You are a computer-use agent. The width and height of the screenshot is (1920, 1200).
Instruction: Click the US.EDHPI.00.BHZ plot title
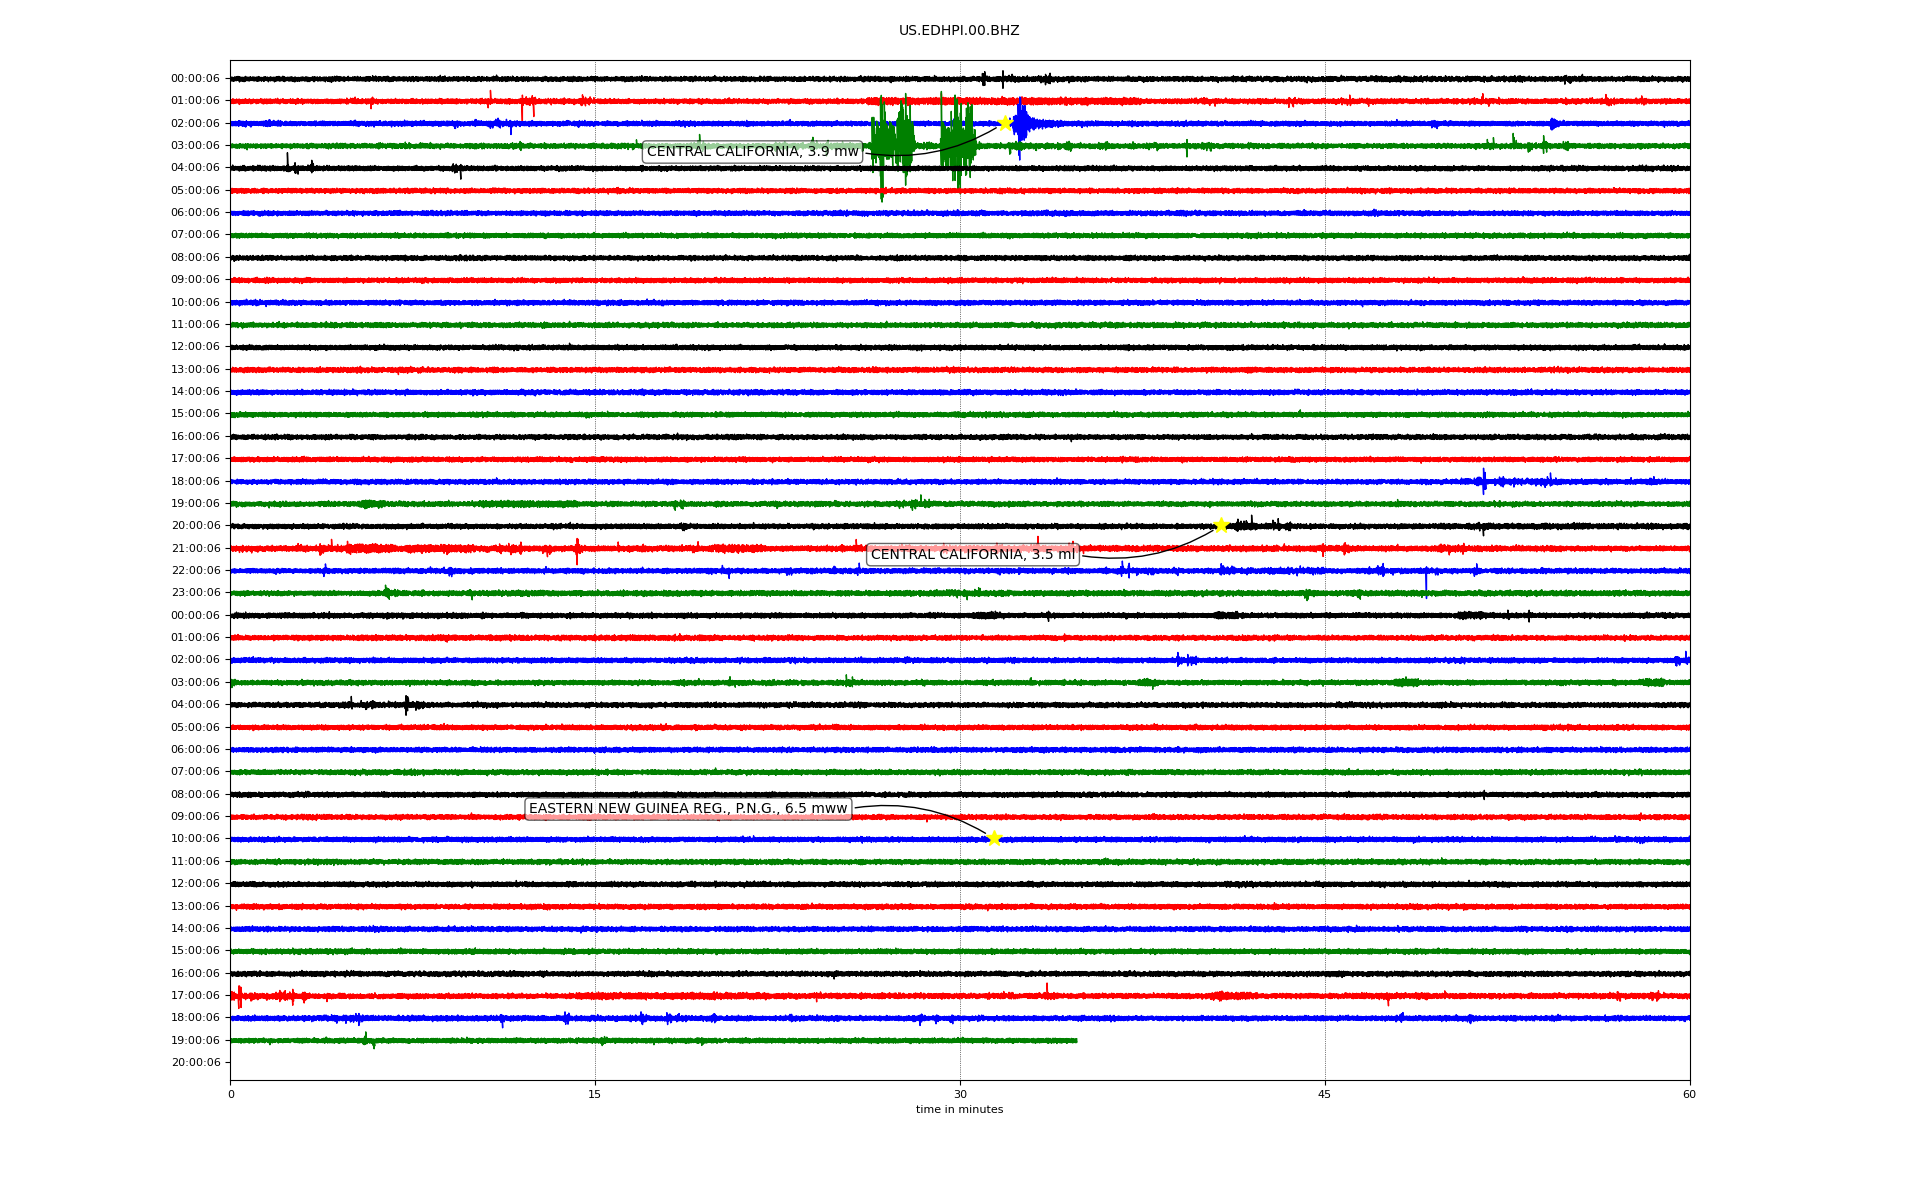coord(958,31)
